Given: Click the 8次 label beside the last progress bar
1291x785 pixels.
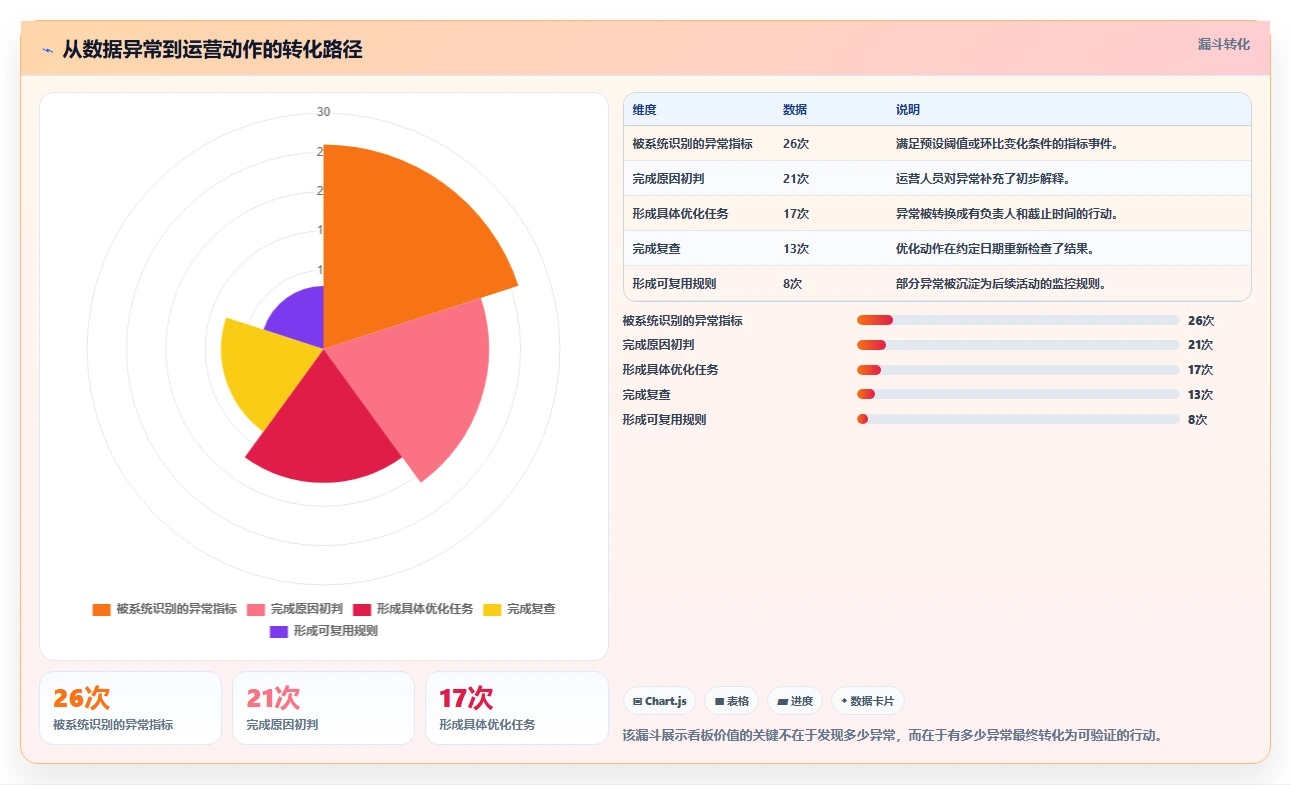Looking at the screenshot, I should coord(1198,420).
